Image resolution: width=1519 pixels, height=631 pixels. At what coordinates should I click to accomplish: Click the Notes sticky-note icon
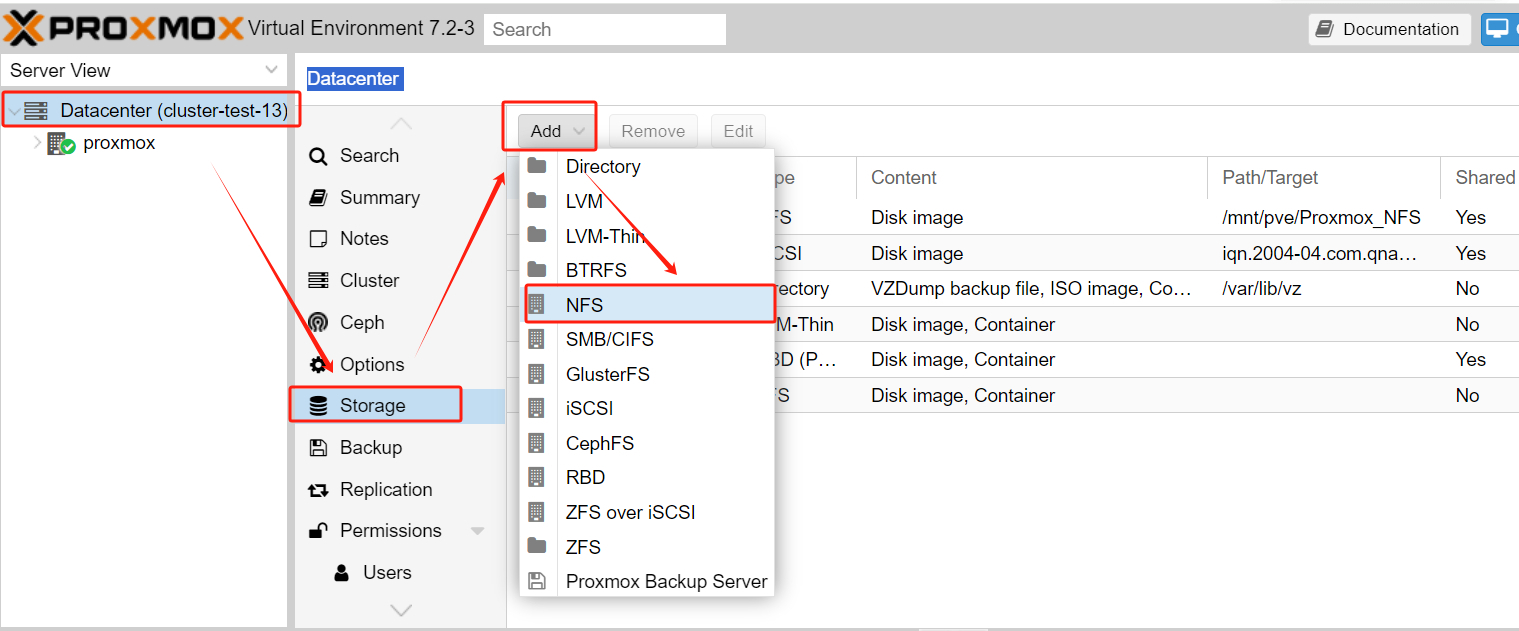318,239
